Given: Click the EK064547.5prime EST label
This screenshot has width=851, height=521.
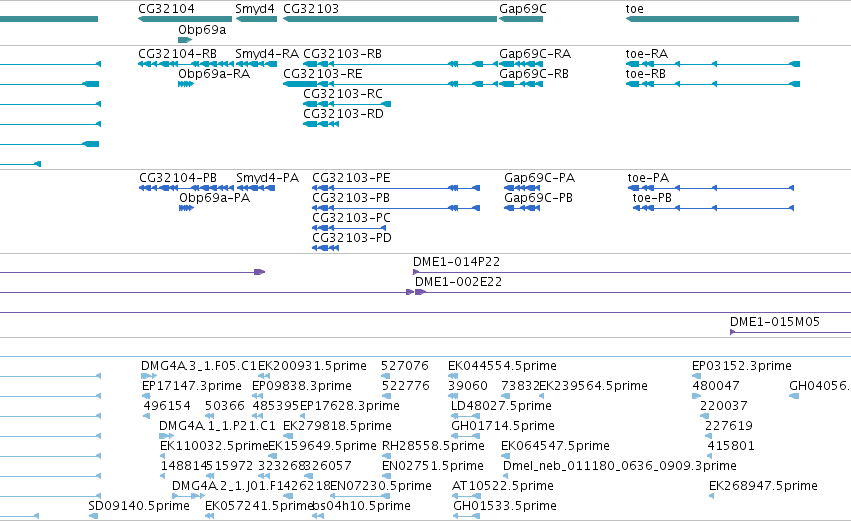Looking at the screenshot, I should [556, 447].
